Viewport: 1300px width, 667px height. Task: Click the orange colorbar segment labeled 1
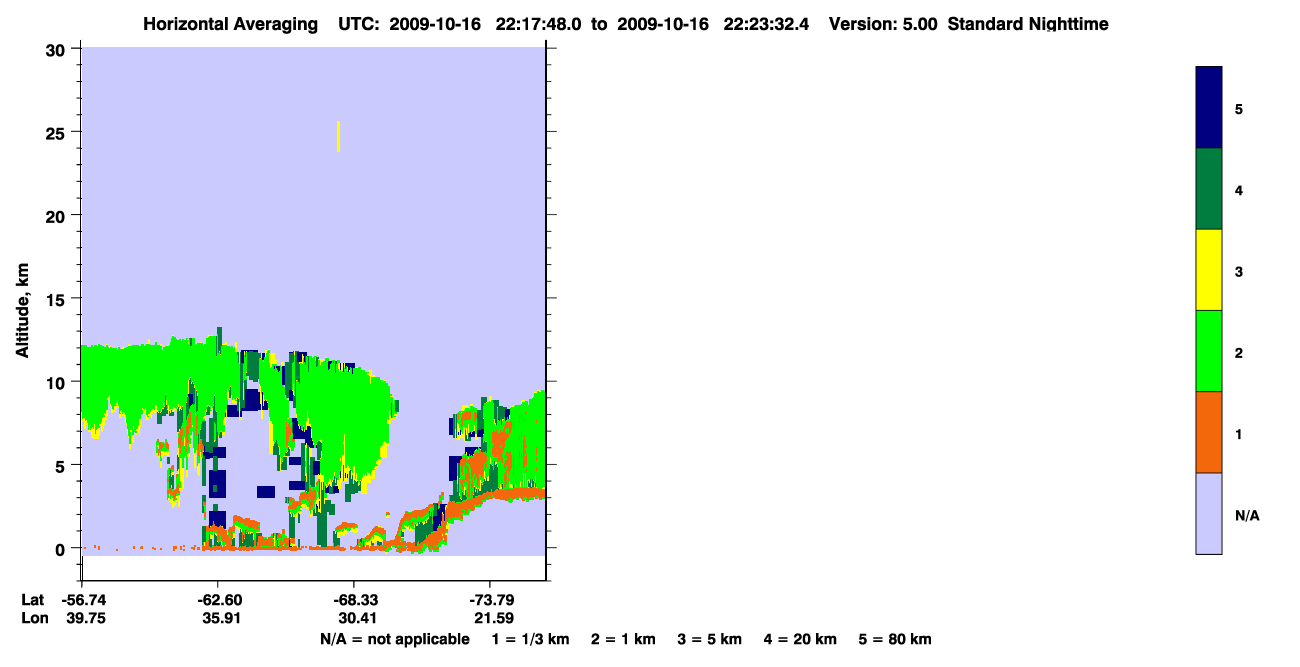1209,432
